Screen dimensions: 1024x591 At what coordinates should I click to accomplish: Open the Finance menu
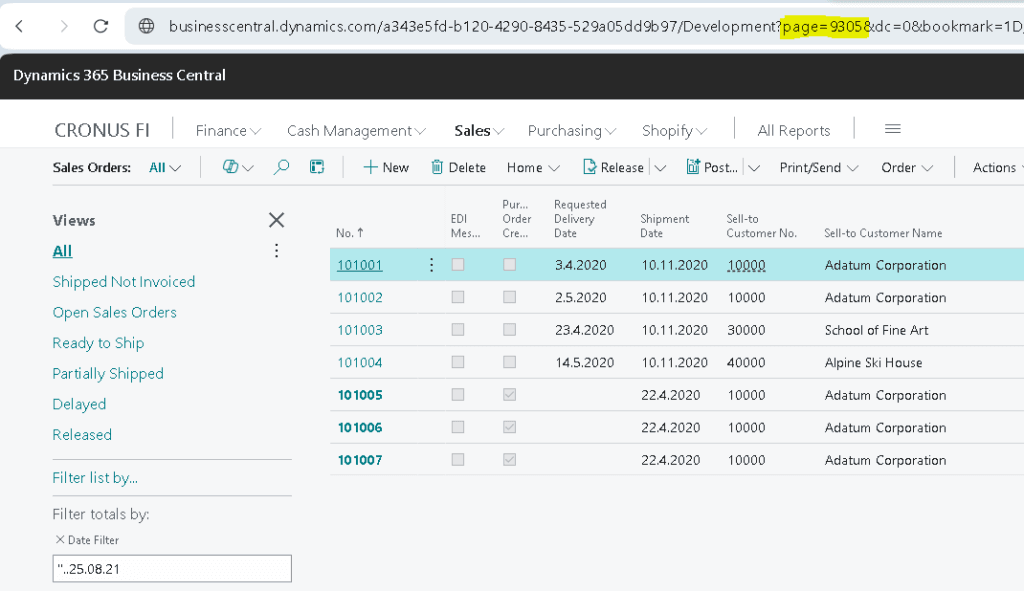(228, 130)
